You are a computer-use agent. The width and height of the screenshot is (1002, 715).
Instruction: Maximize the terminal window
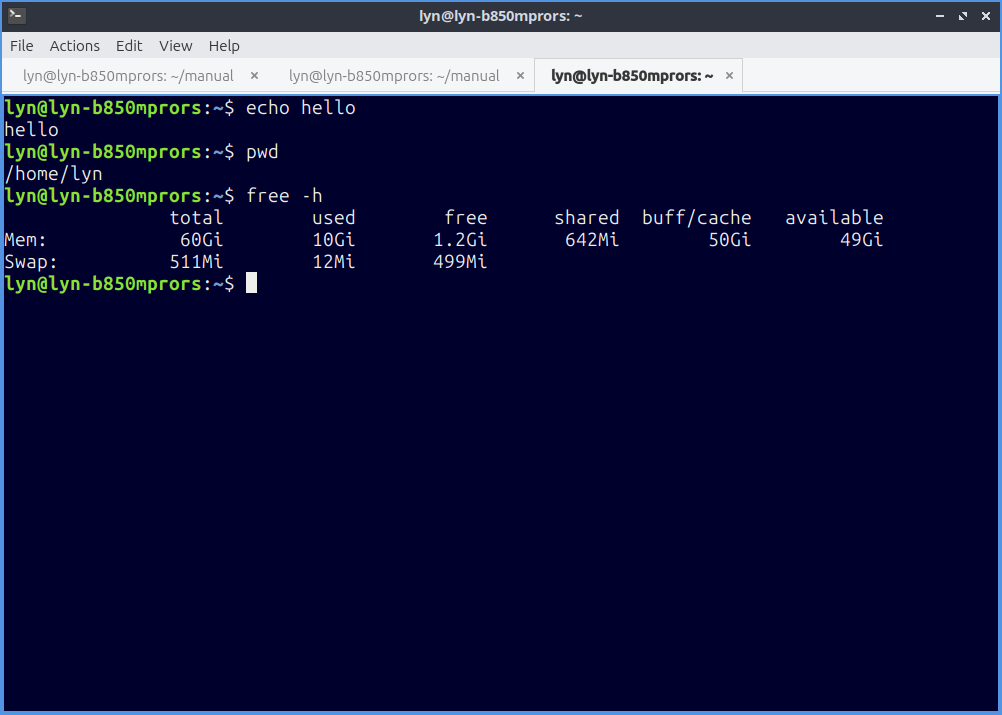click(962, 16)
